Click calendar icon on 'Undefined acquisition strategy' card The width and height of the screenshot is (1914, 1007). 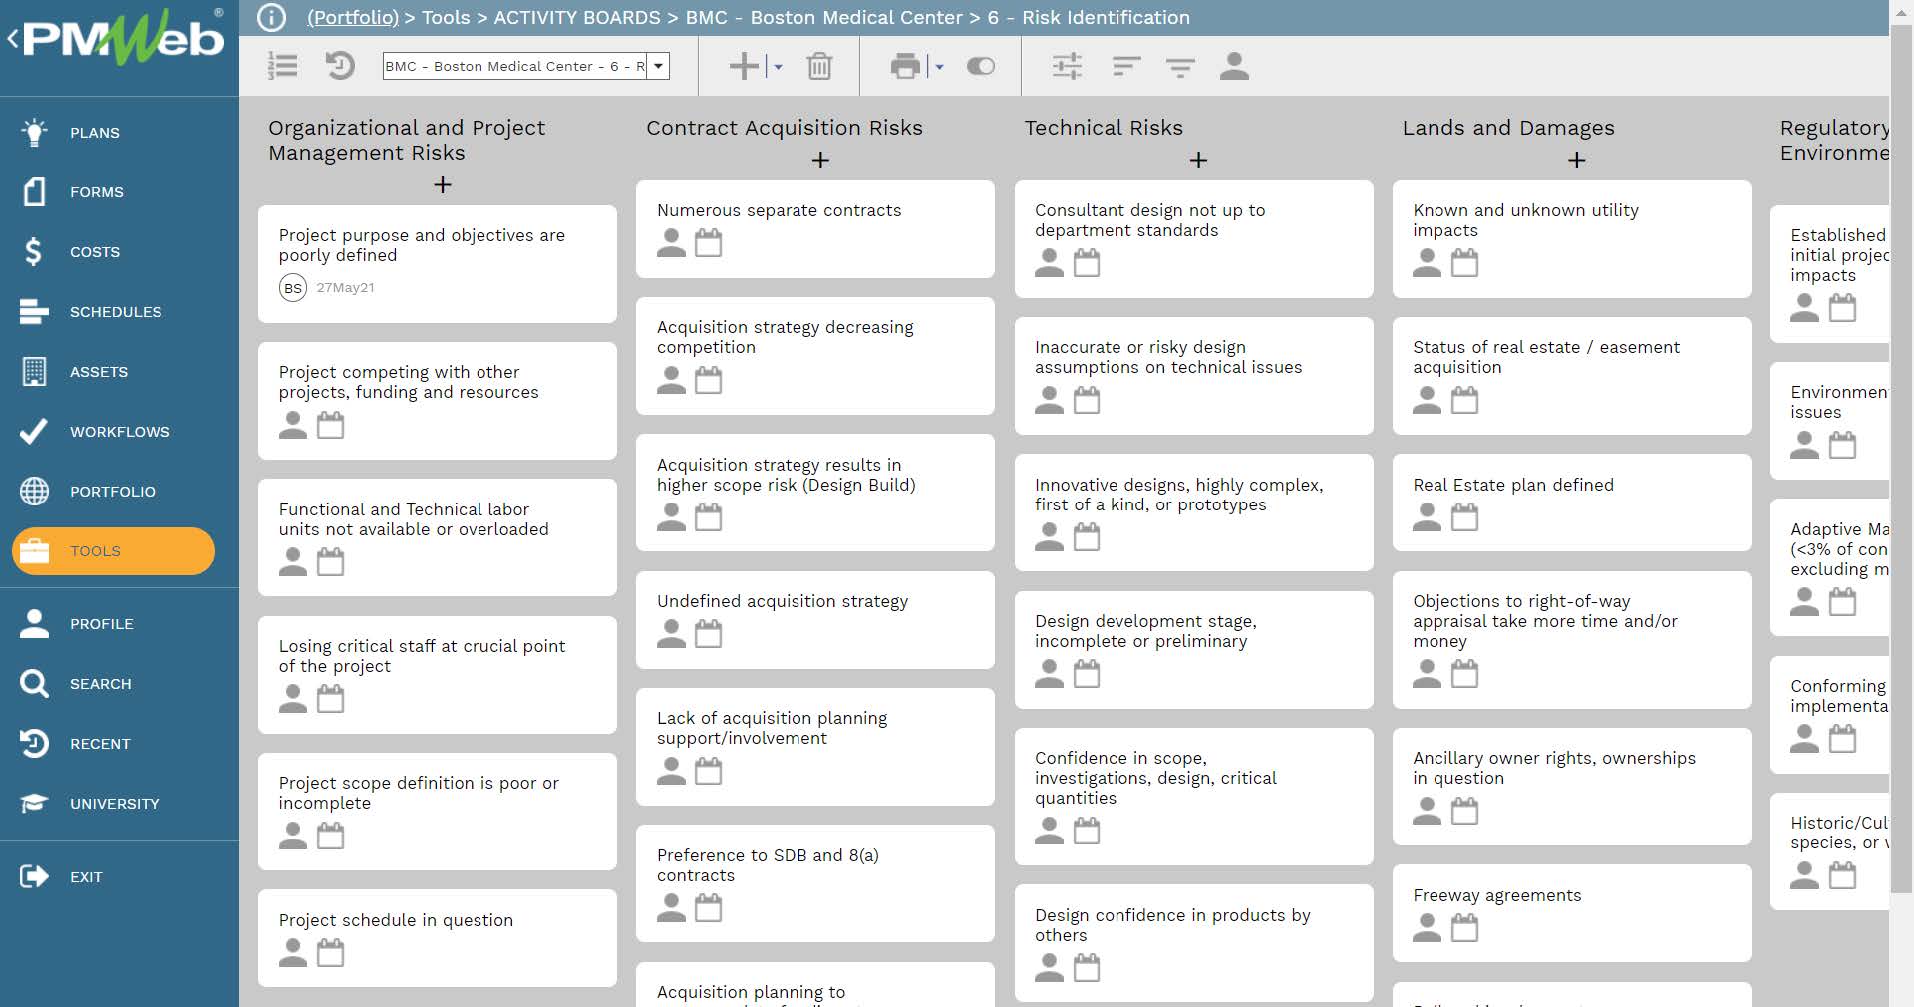[x=708, y=634]
